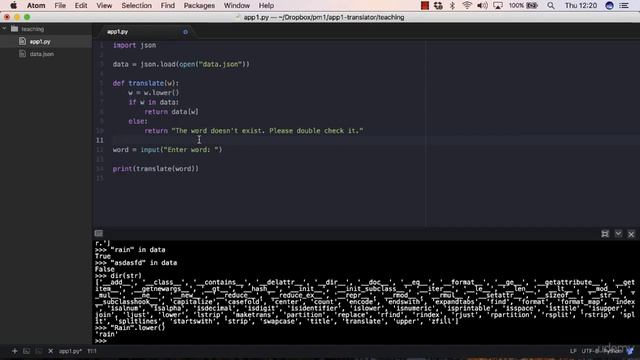The image size is (640, 360).
Task: Change the LF line ending setting
Action: 573,351
